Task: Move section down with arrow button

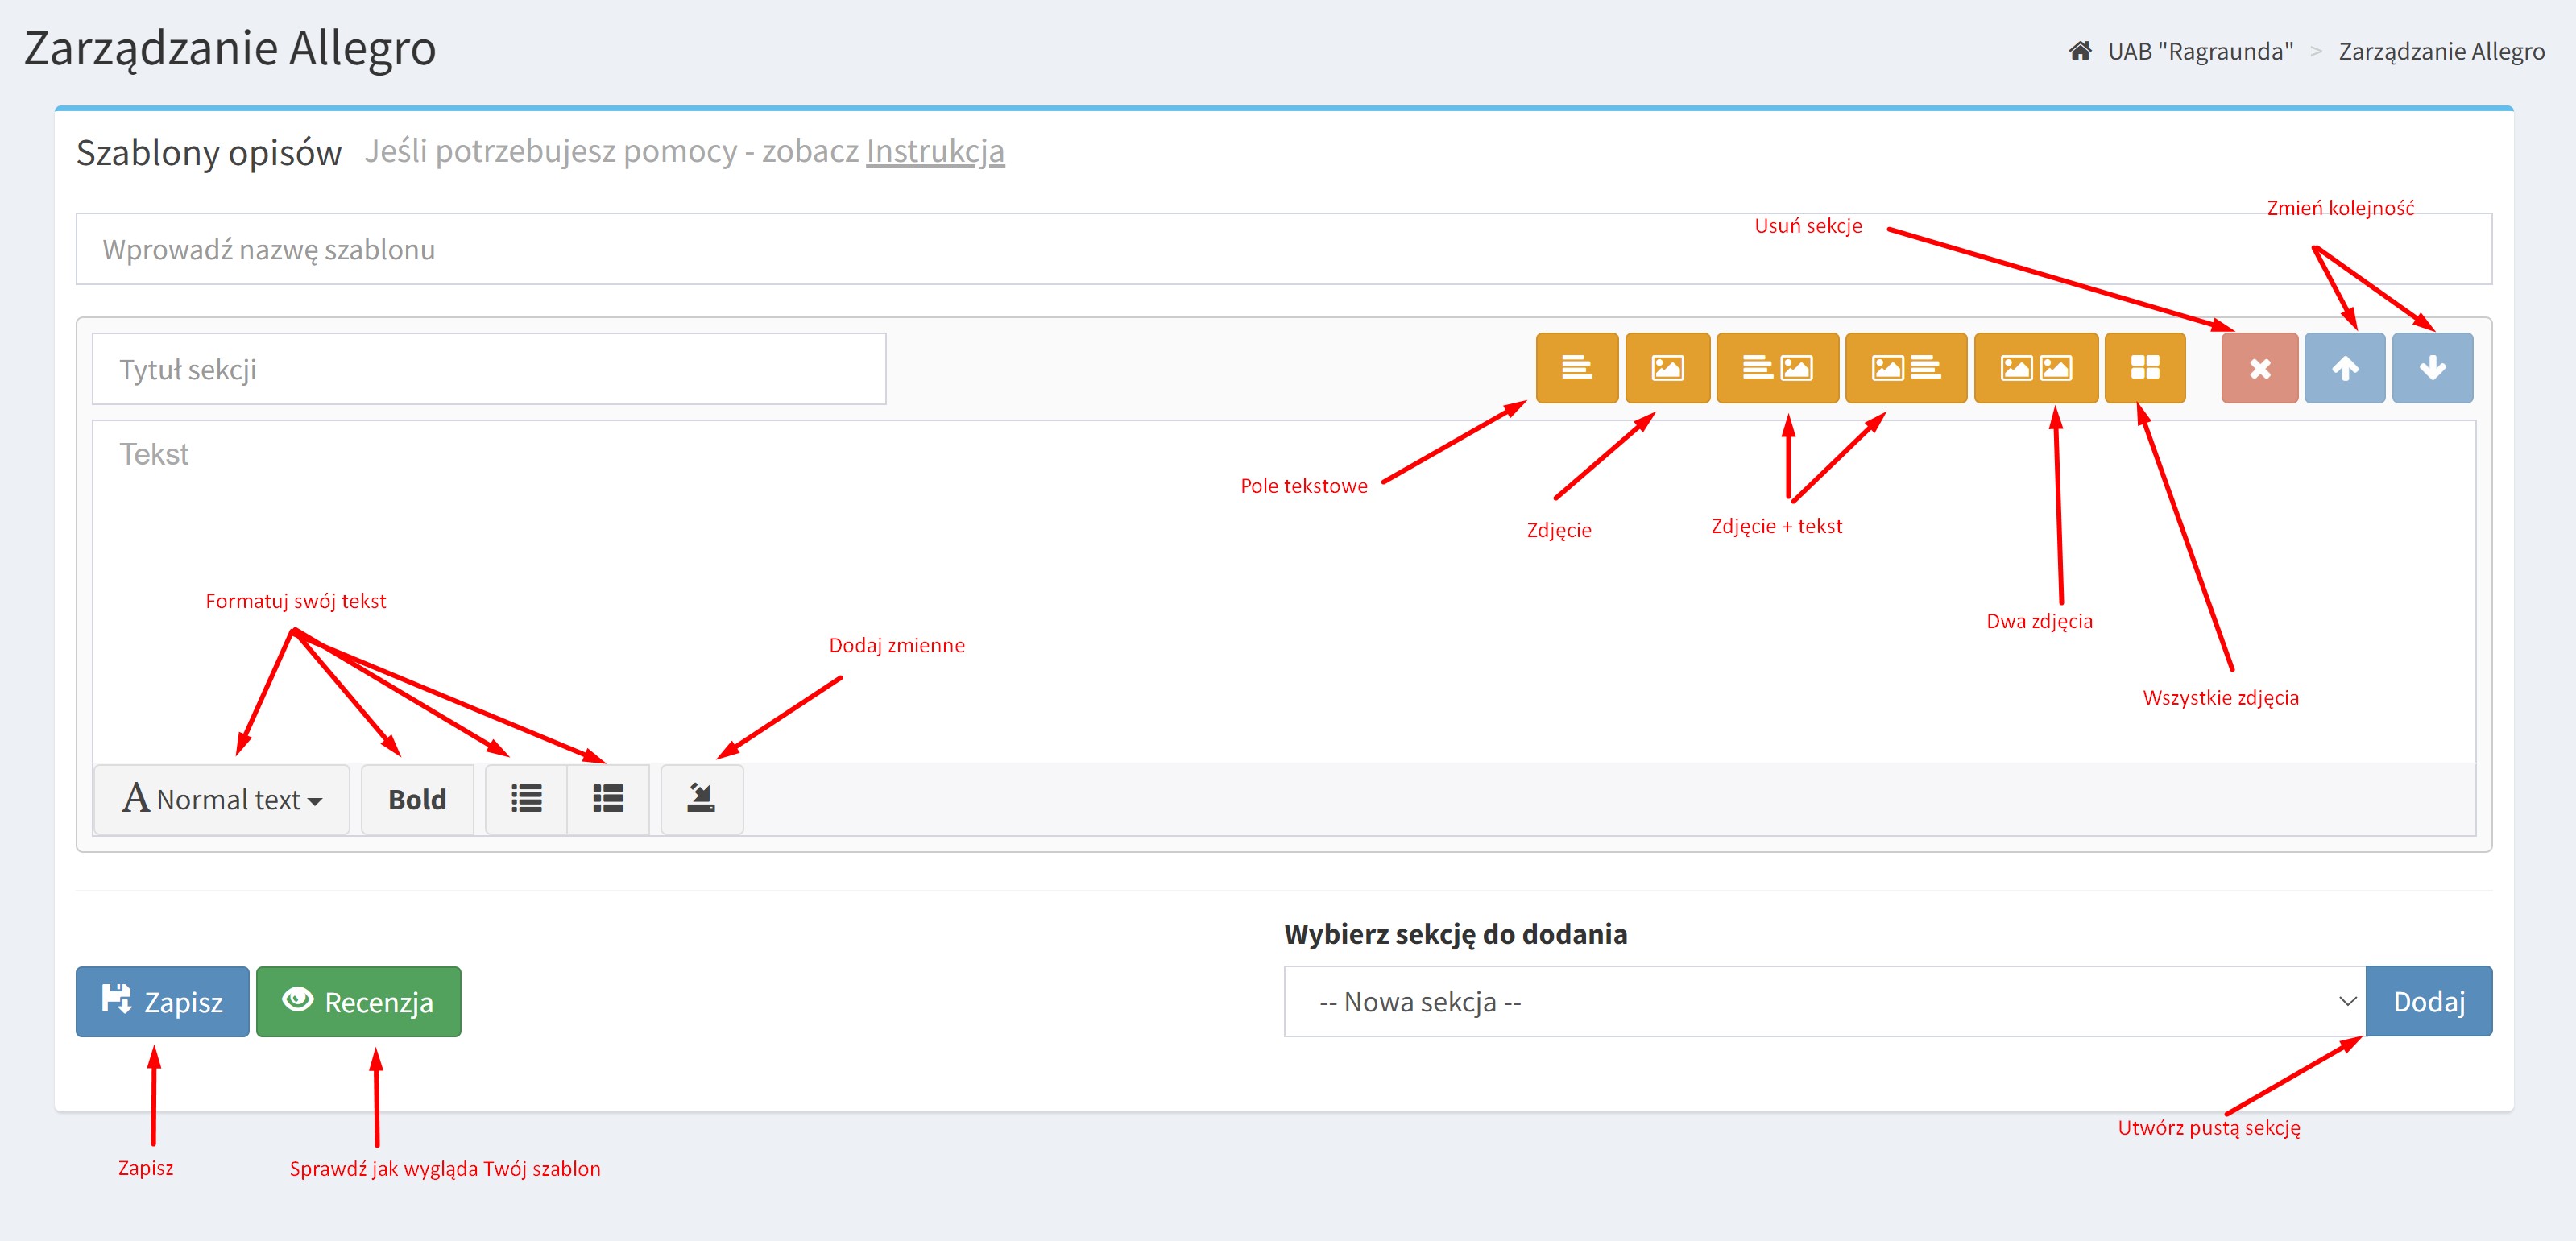Action: (2431, 368)
